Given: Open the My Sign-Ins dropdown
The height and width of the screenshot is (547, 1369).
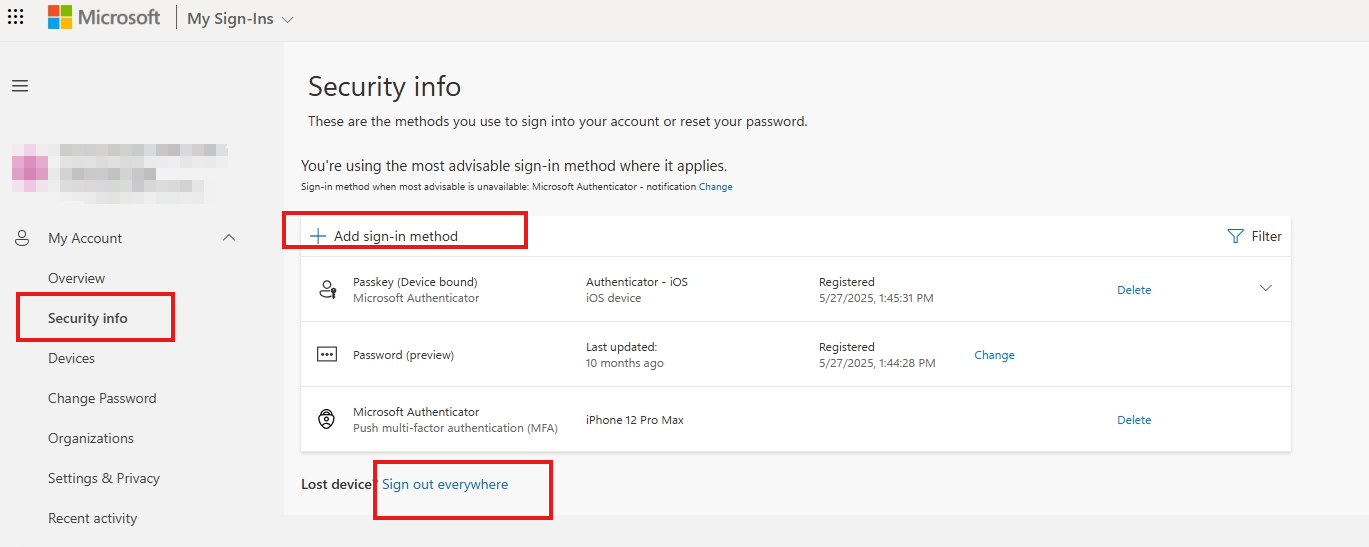Looking at the screenshot, I should (x=240, y=19).
